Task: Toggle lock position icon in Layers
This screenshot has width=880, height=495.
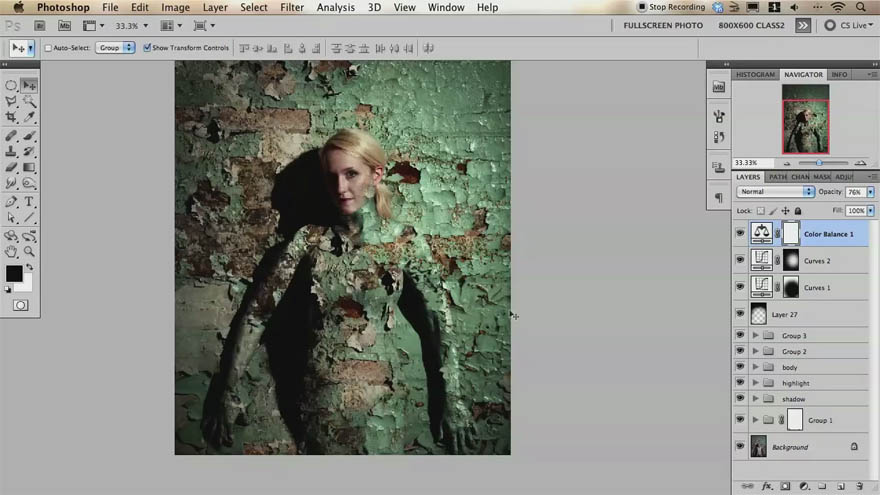Action: [785, 210]
